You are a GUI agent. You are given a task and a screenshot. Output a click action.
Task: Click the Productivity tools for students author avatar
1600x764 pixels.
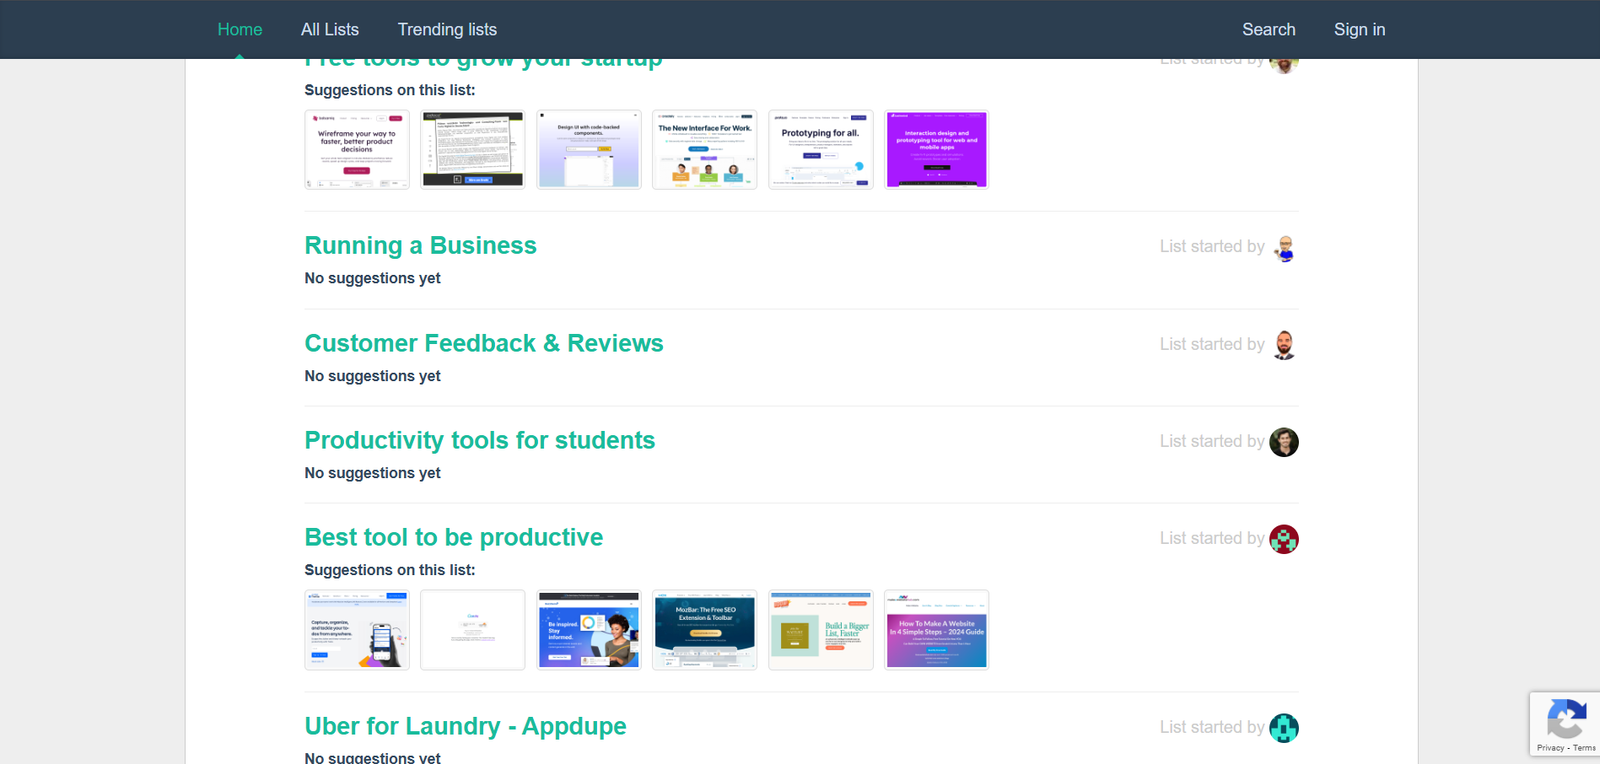[1284, 442]
